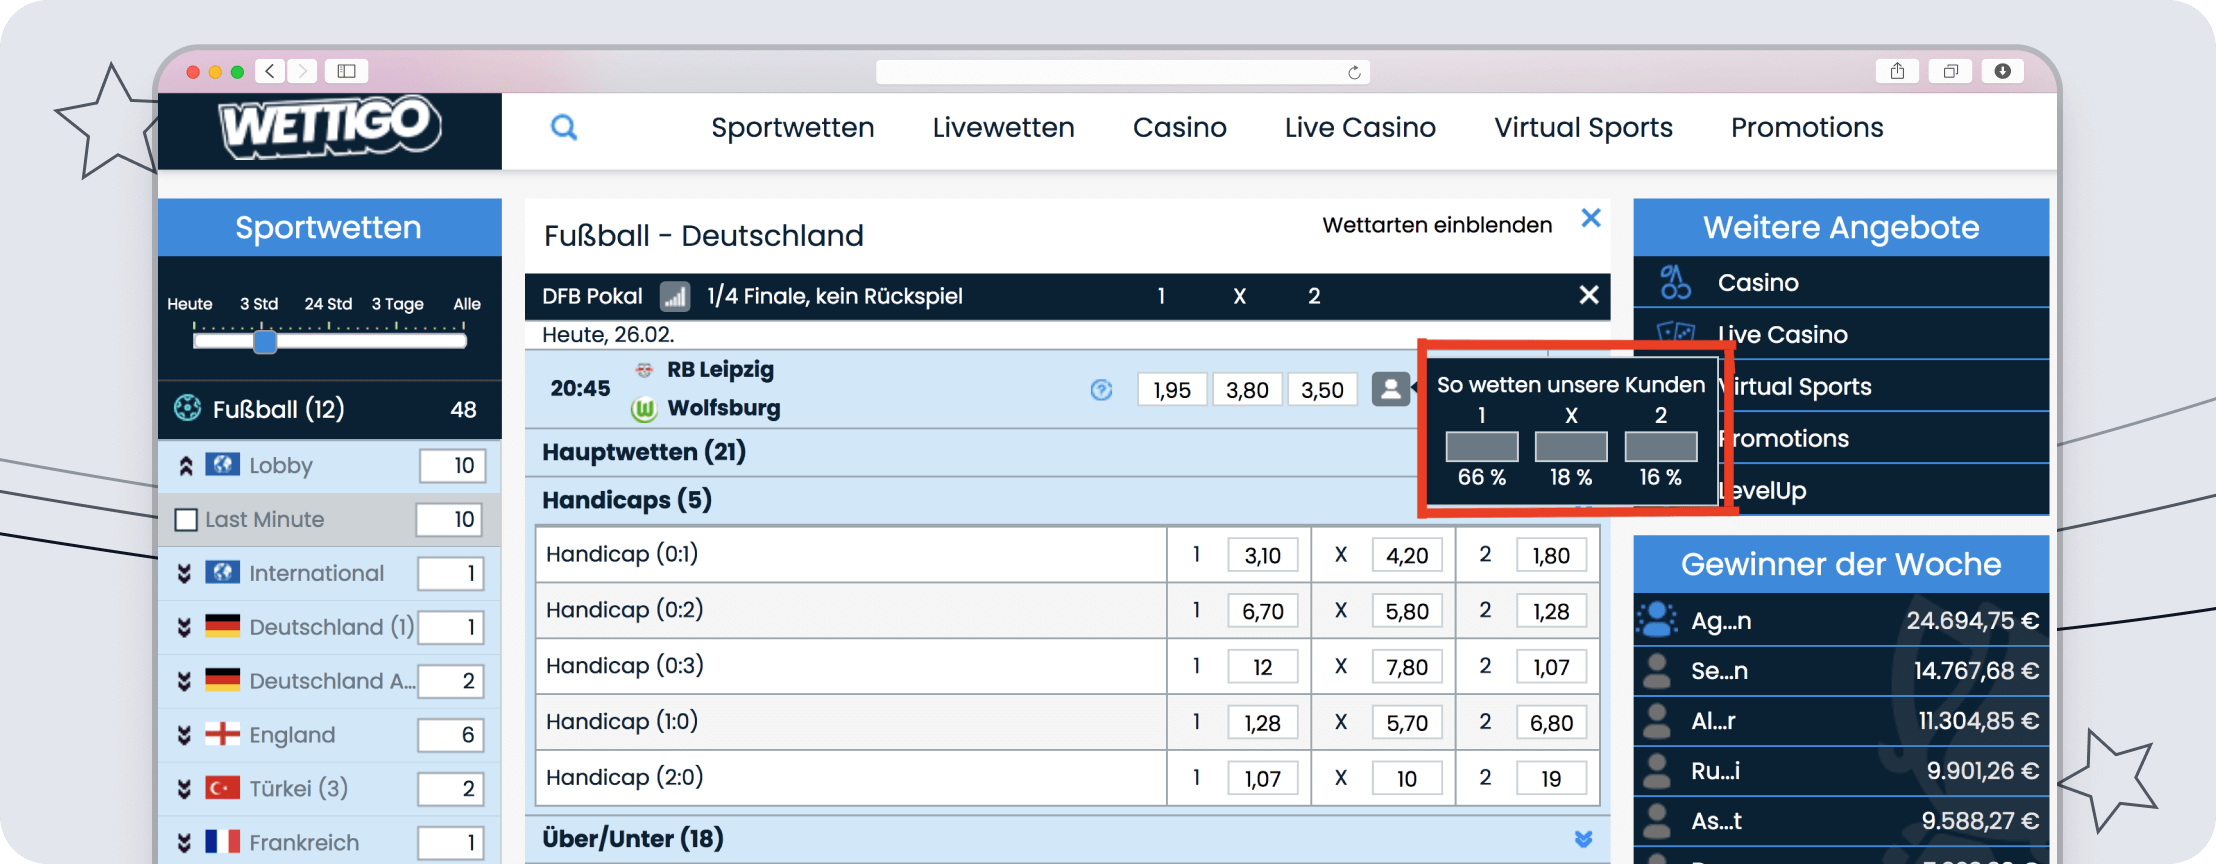Select odds 1,95 for RB Leipzig
This screenshot has height=864, width=2216.
point(1172,390)
